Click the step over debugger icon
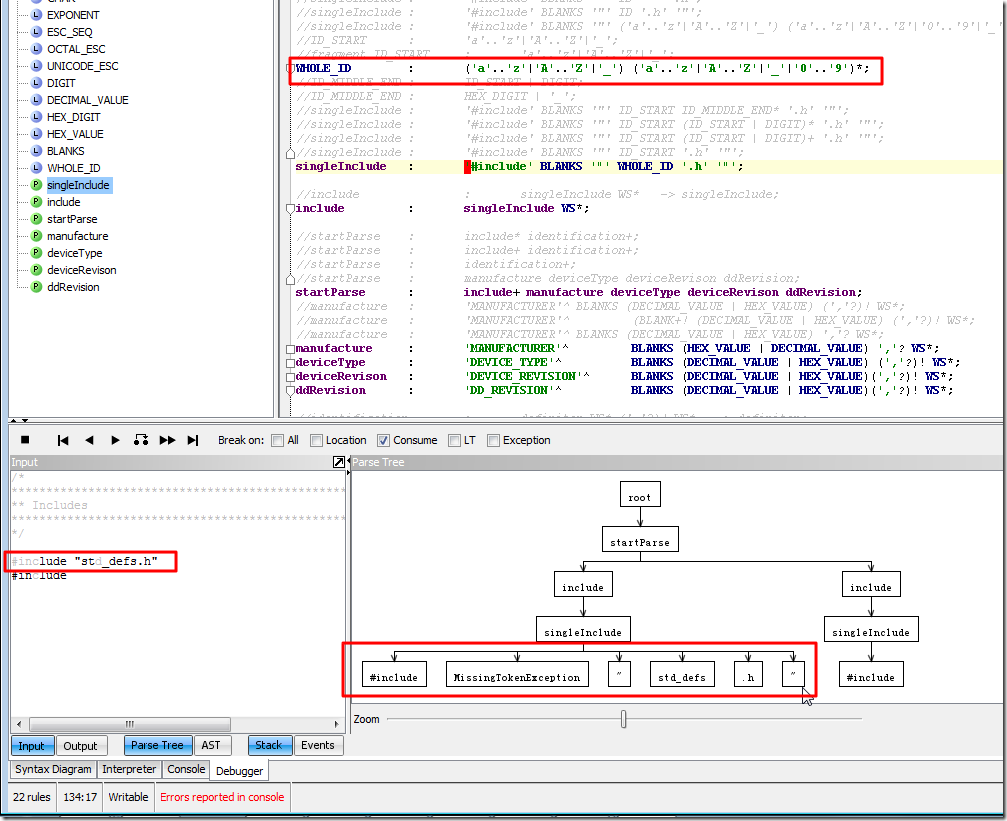The image size is (1007, 821). click(141, 440)
